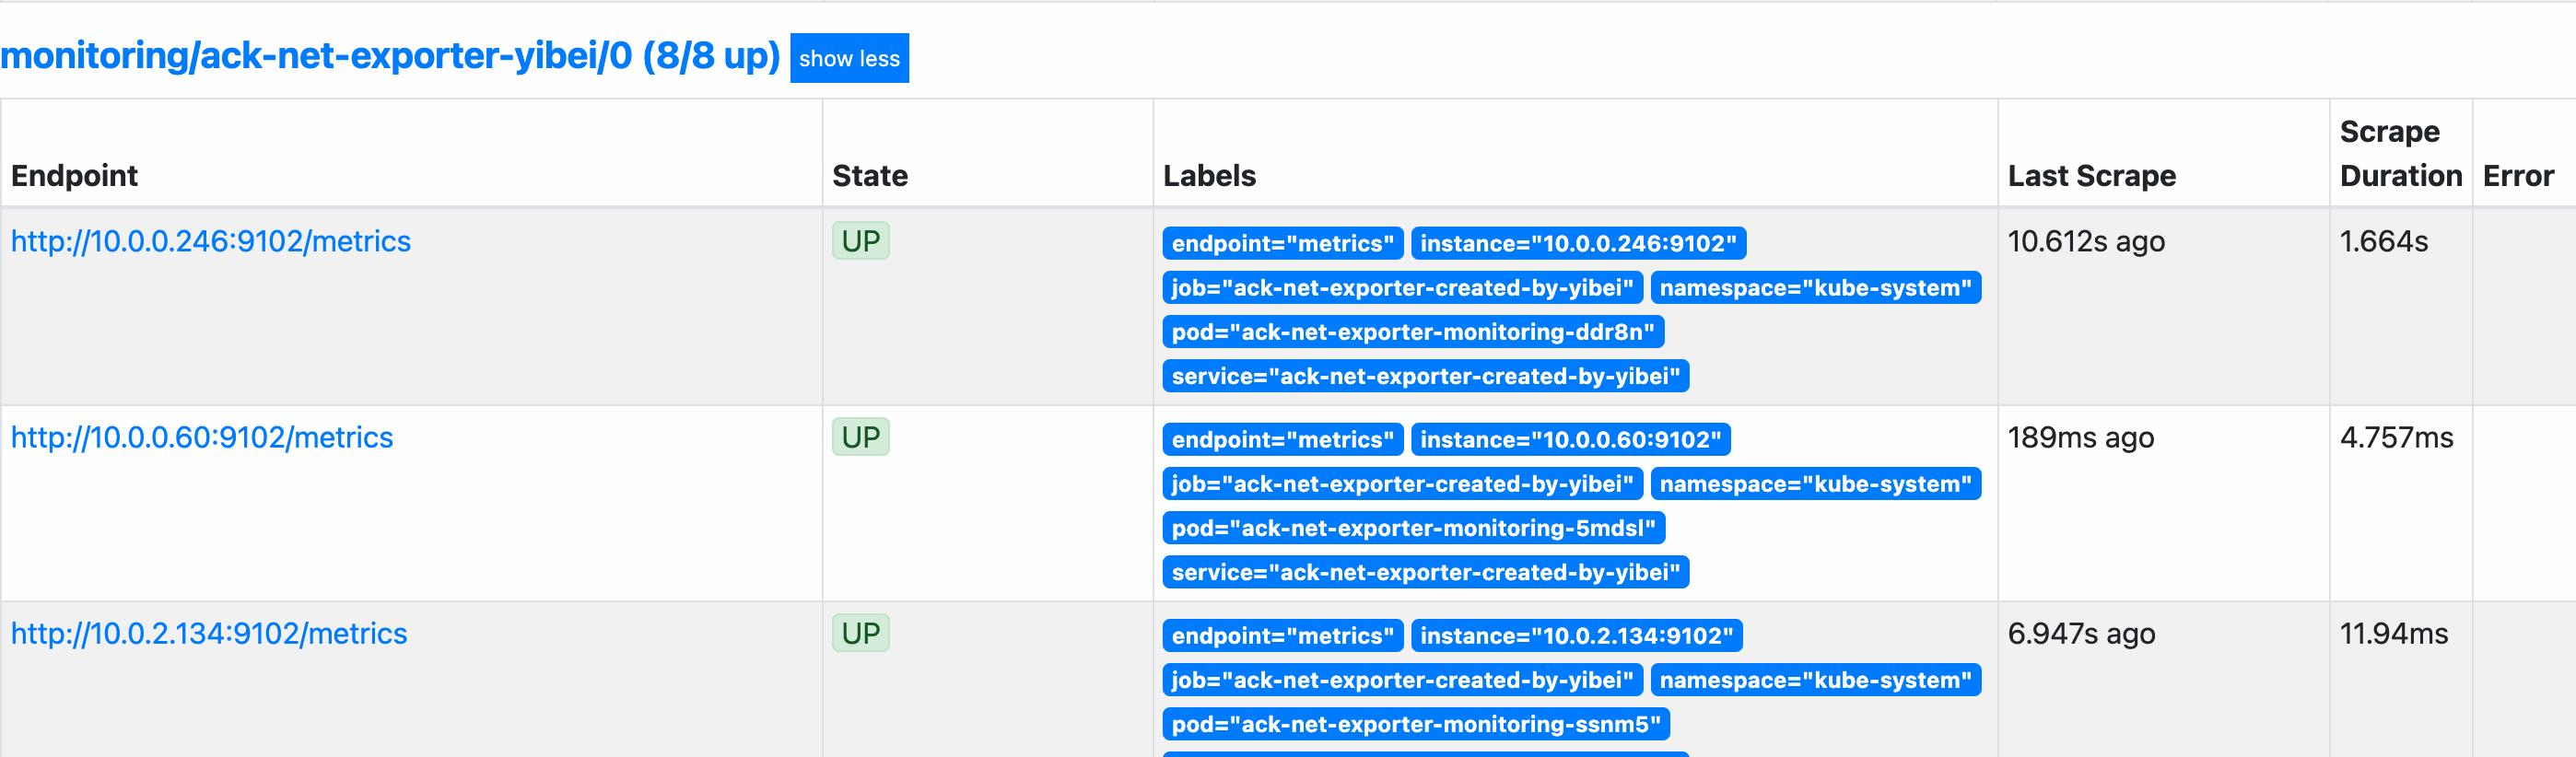Image resolution: width=2576 pixels, height=757 pixels.
Task: Click the instance="10.0.0.246:9102" label badge
Action: [x=1578, y=243]
